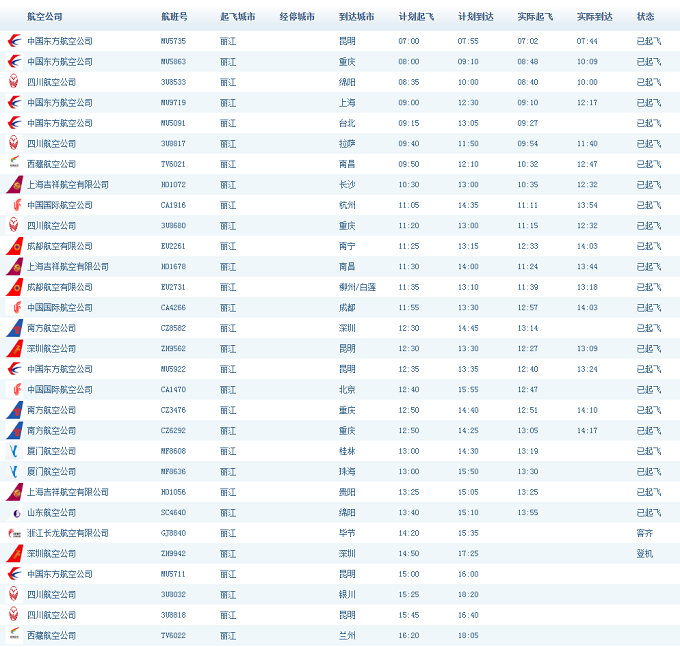
Task: Click the 到达城市 column header
Action: click(x=356, y=17)
